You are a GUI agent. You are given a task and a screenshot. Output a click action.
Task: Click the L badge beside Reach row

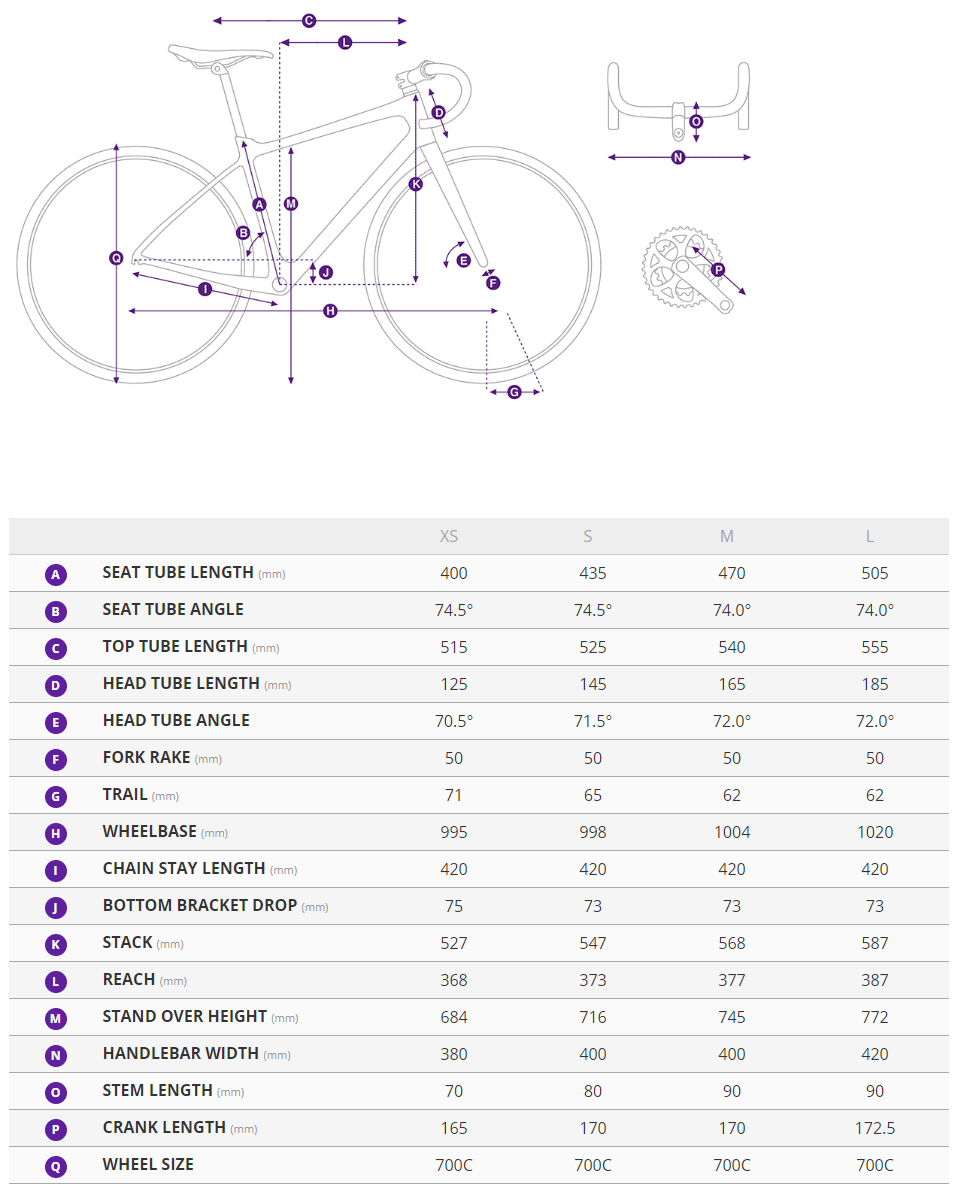[56, 981]
